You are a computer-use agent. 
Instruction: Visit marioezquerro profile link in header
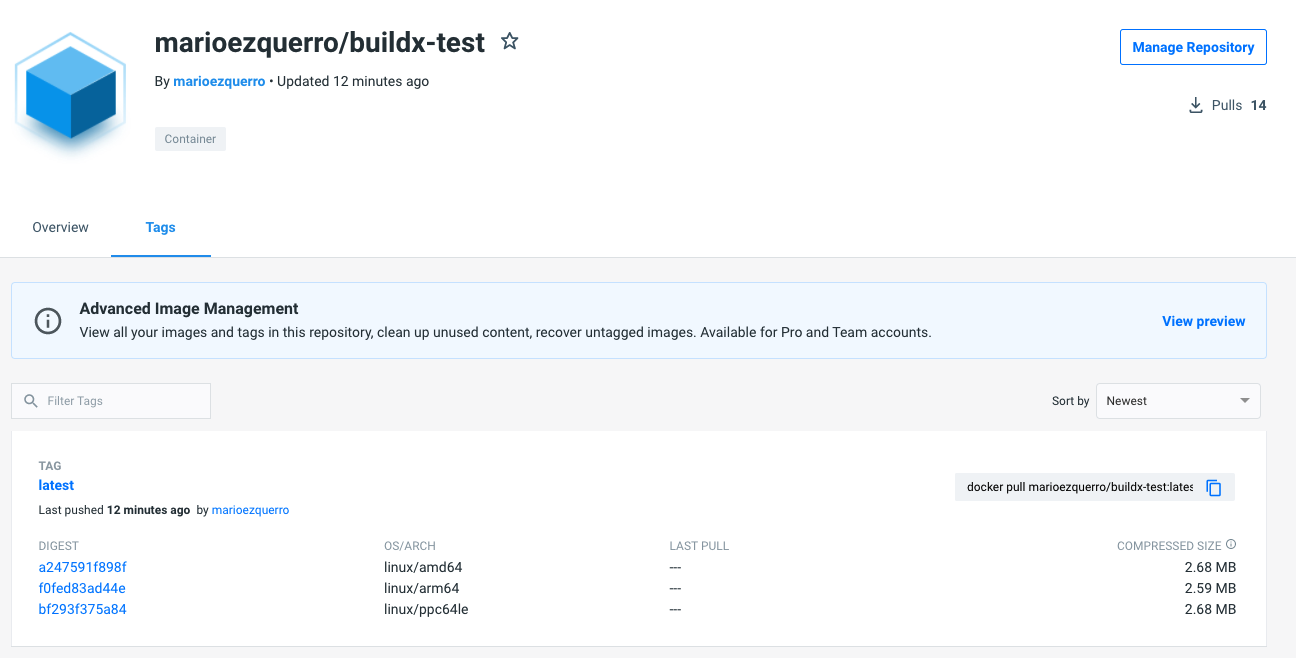(x=219, y=81)
